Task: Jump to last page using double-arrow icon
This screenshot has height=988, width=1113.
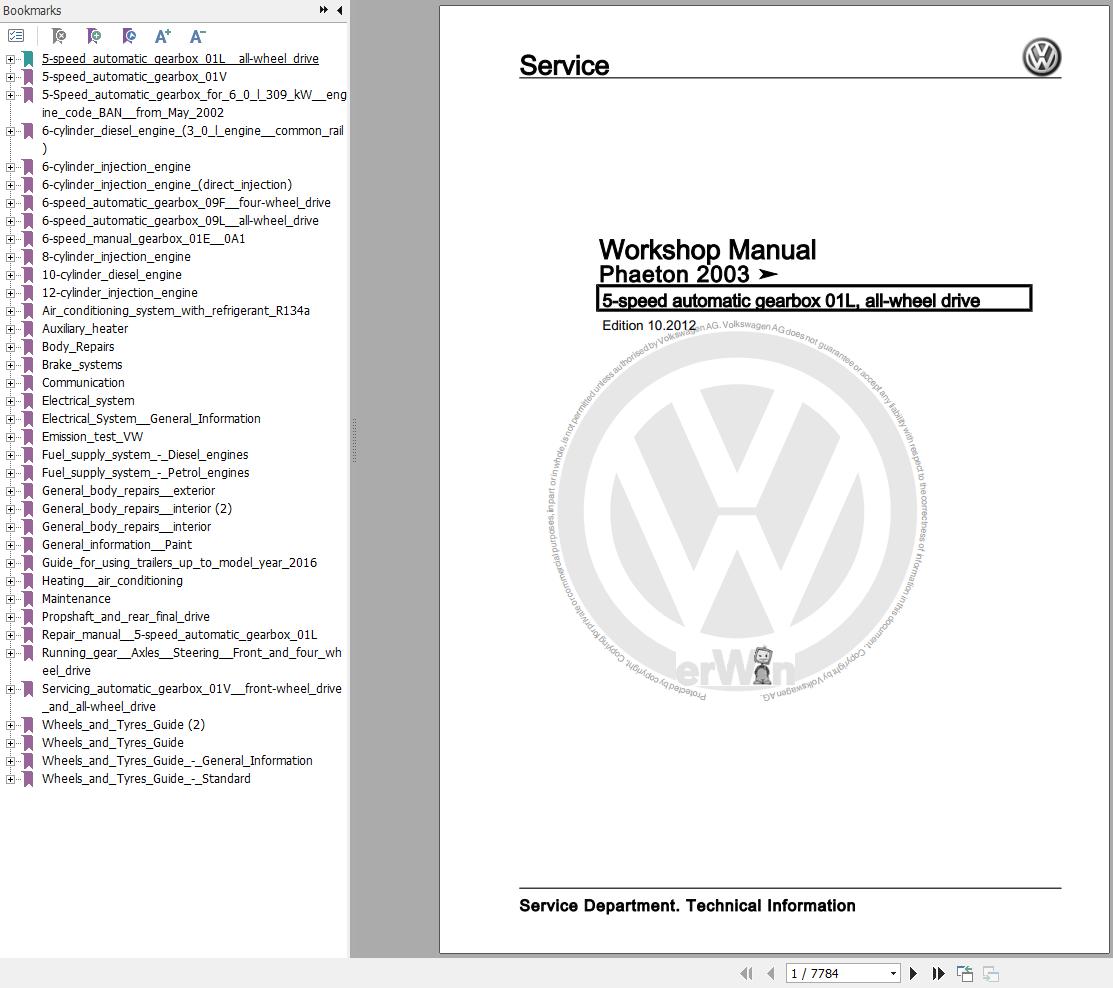Action: click(x=938, y=973)
